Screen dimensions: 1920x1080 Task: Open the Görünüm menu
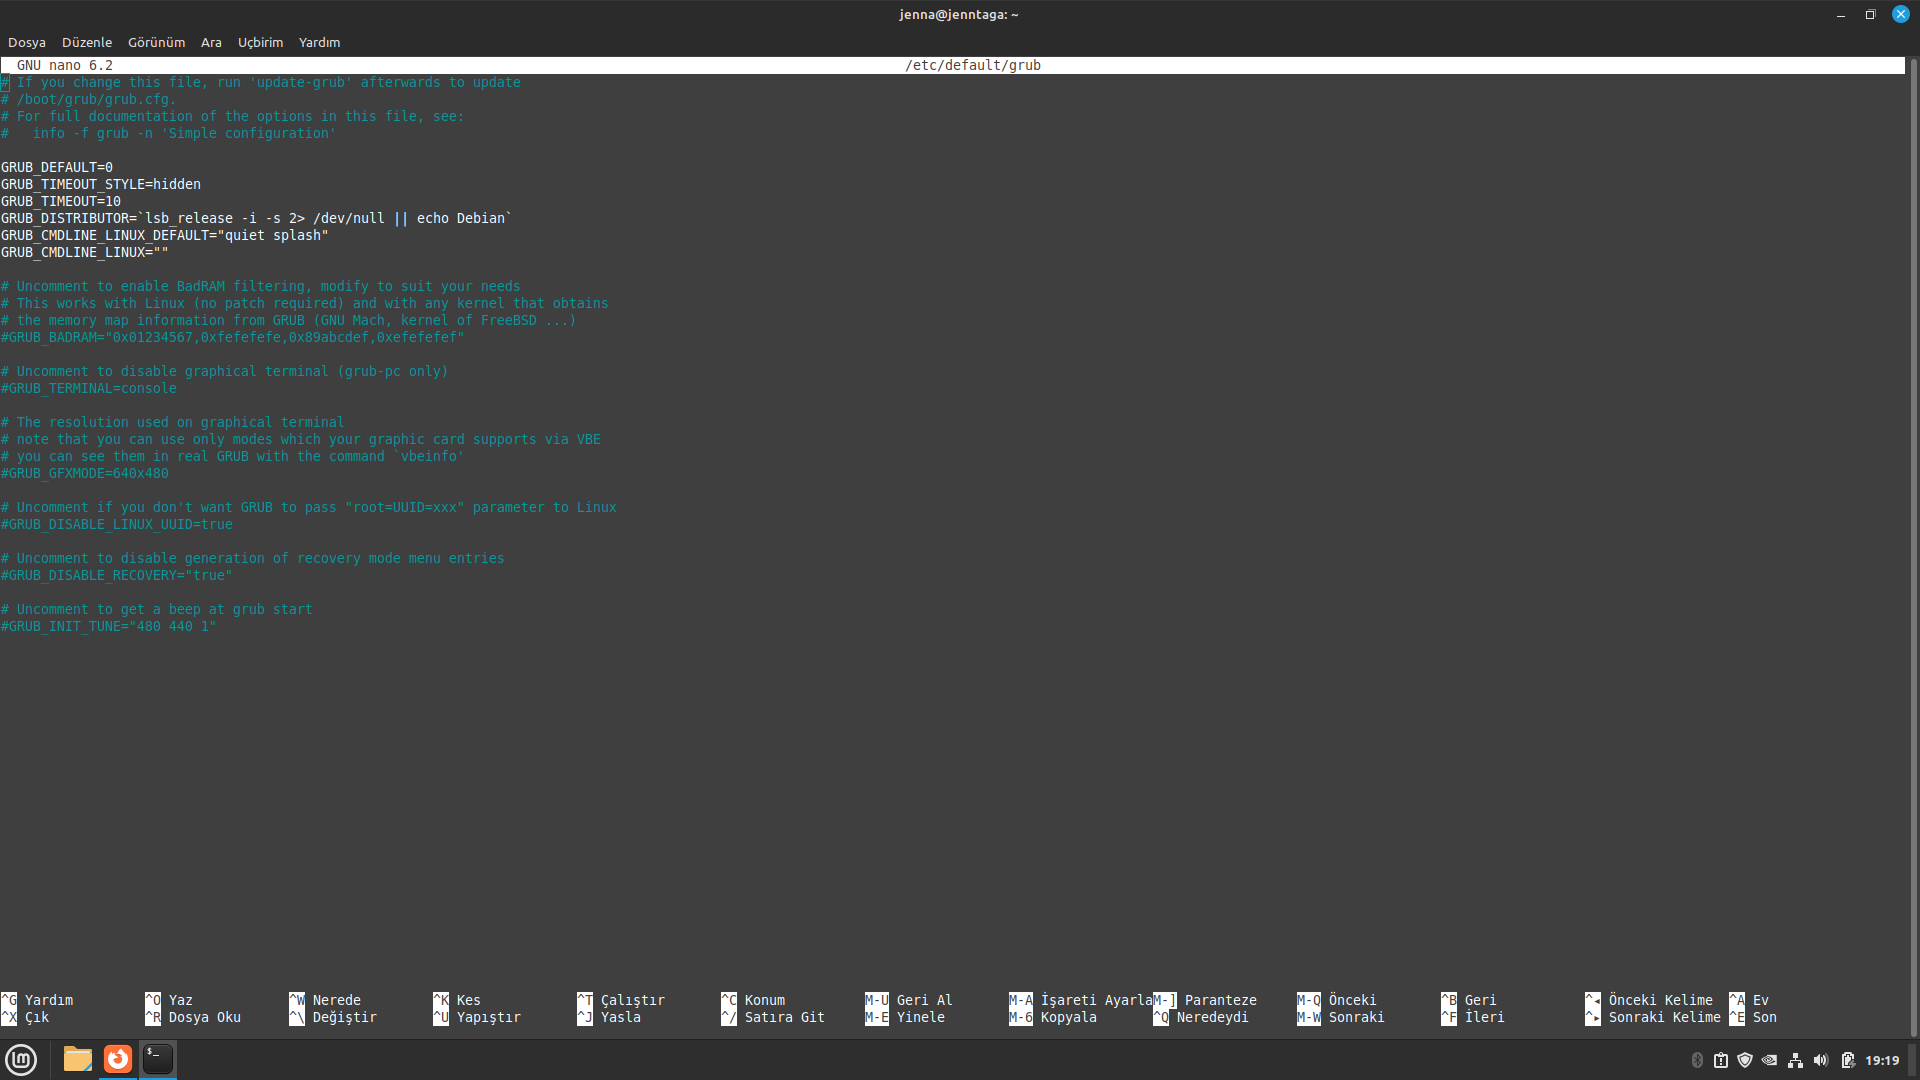pyautogui.click(x=156, y=42)
